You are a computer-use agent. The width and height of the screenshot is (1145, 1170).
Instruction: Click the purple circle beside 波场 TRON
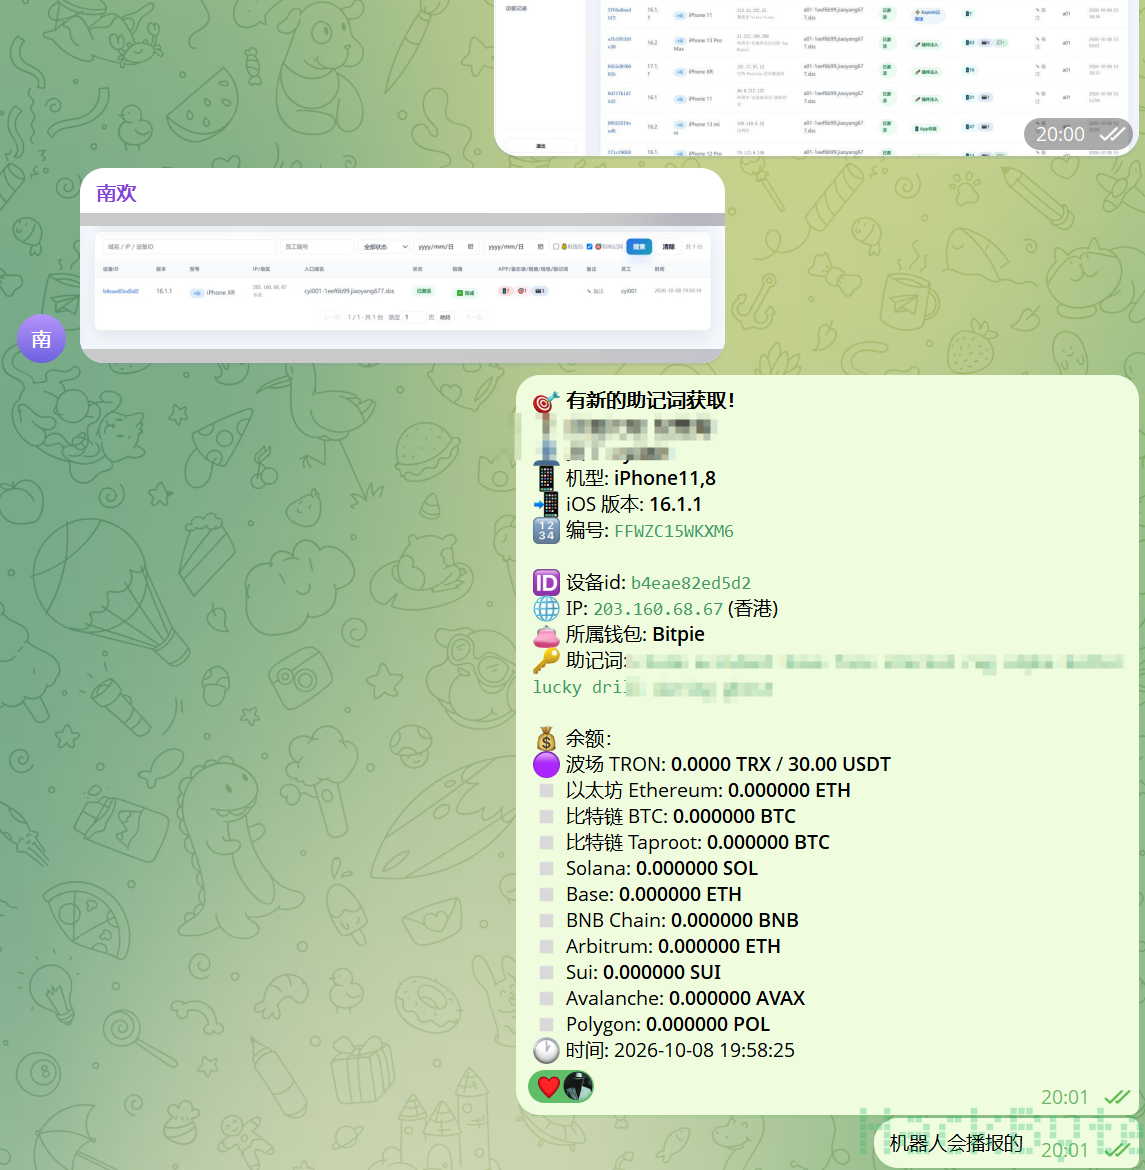click(546, 765)
